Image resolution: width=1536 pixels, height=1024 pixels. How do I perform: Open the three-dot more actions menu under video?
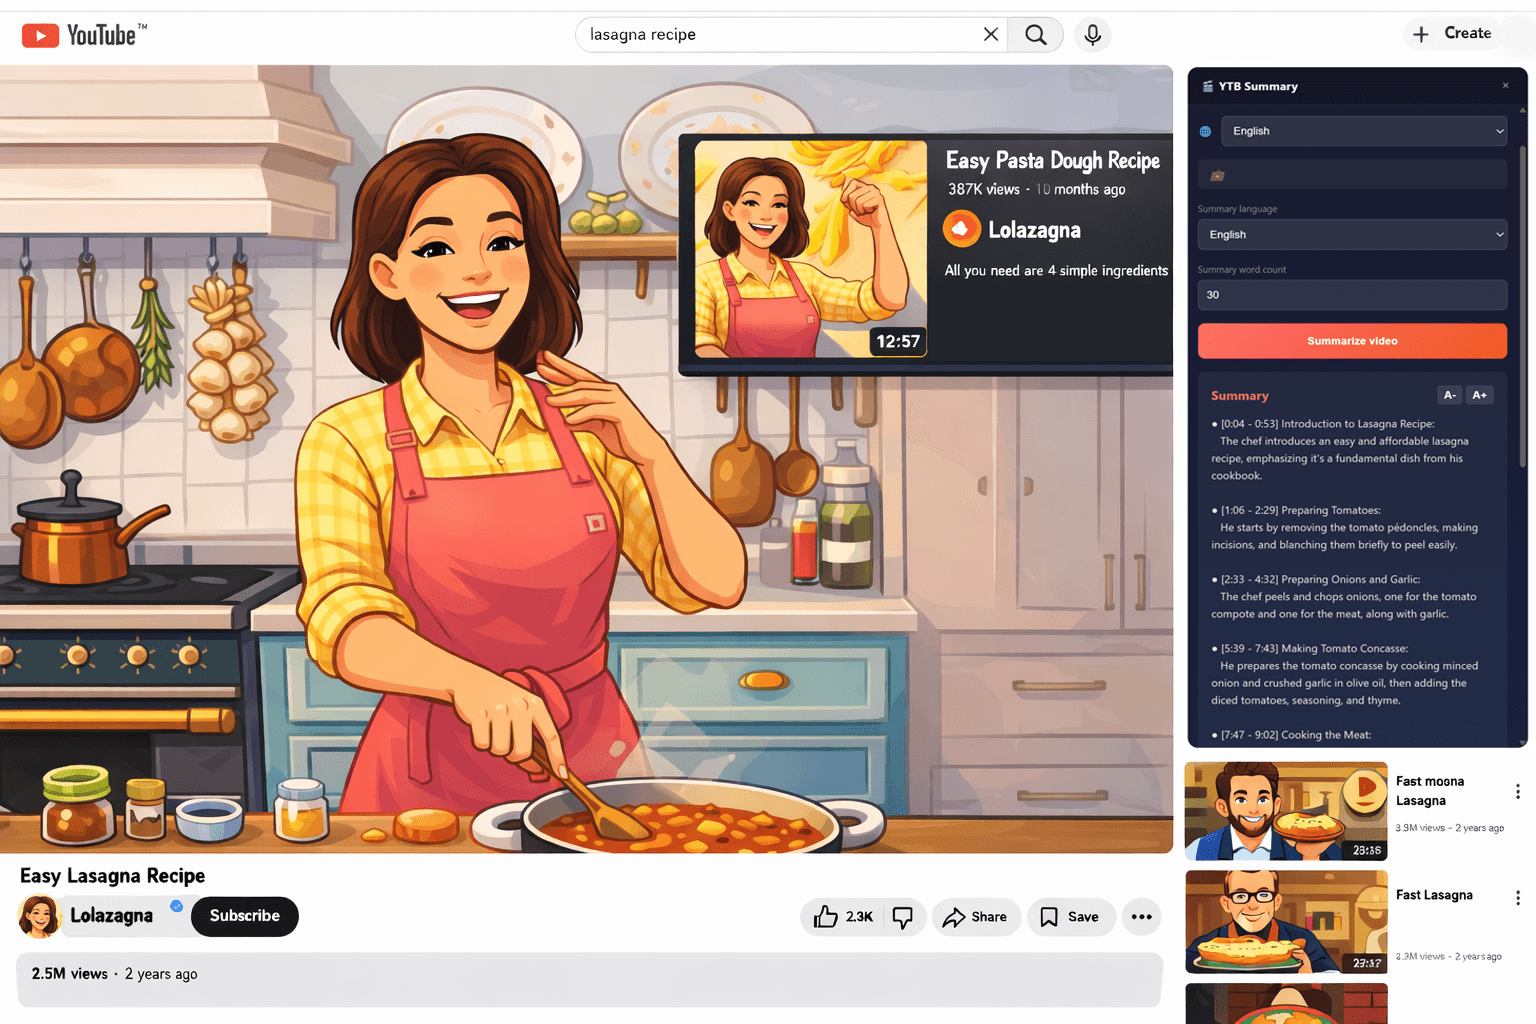(x=1141, y=917)
